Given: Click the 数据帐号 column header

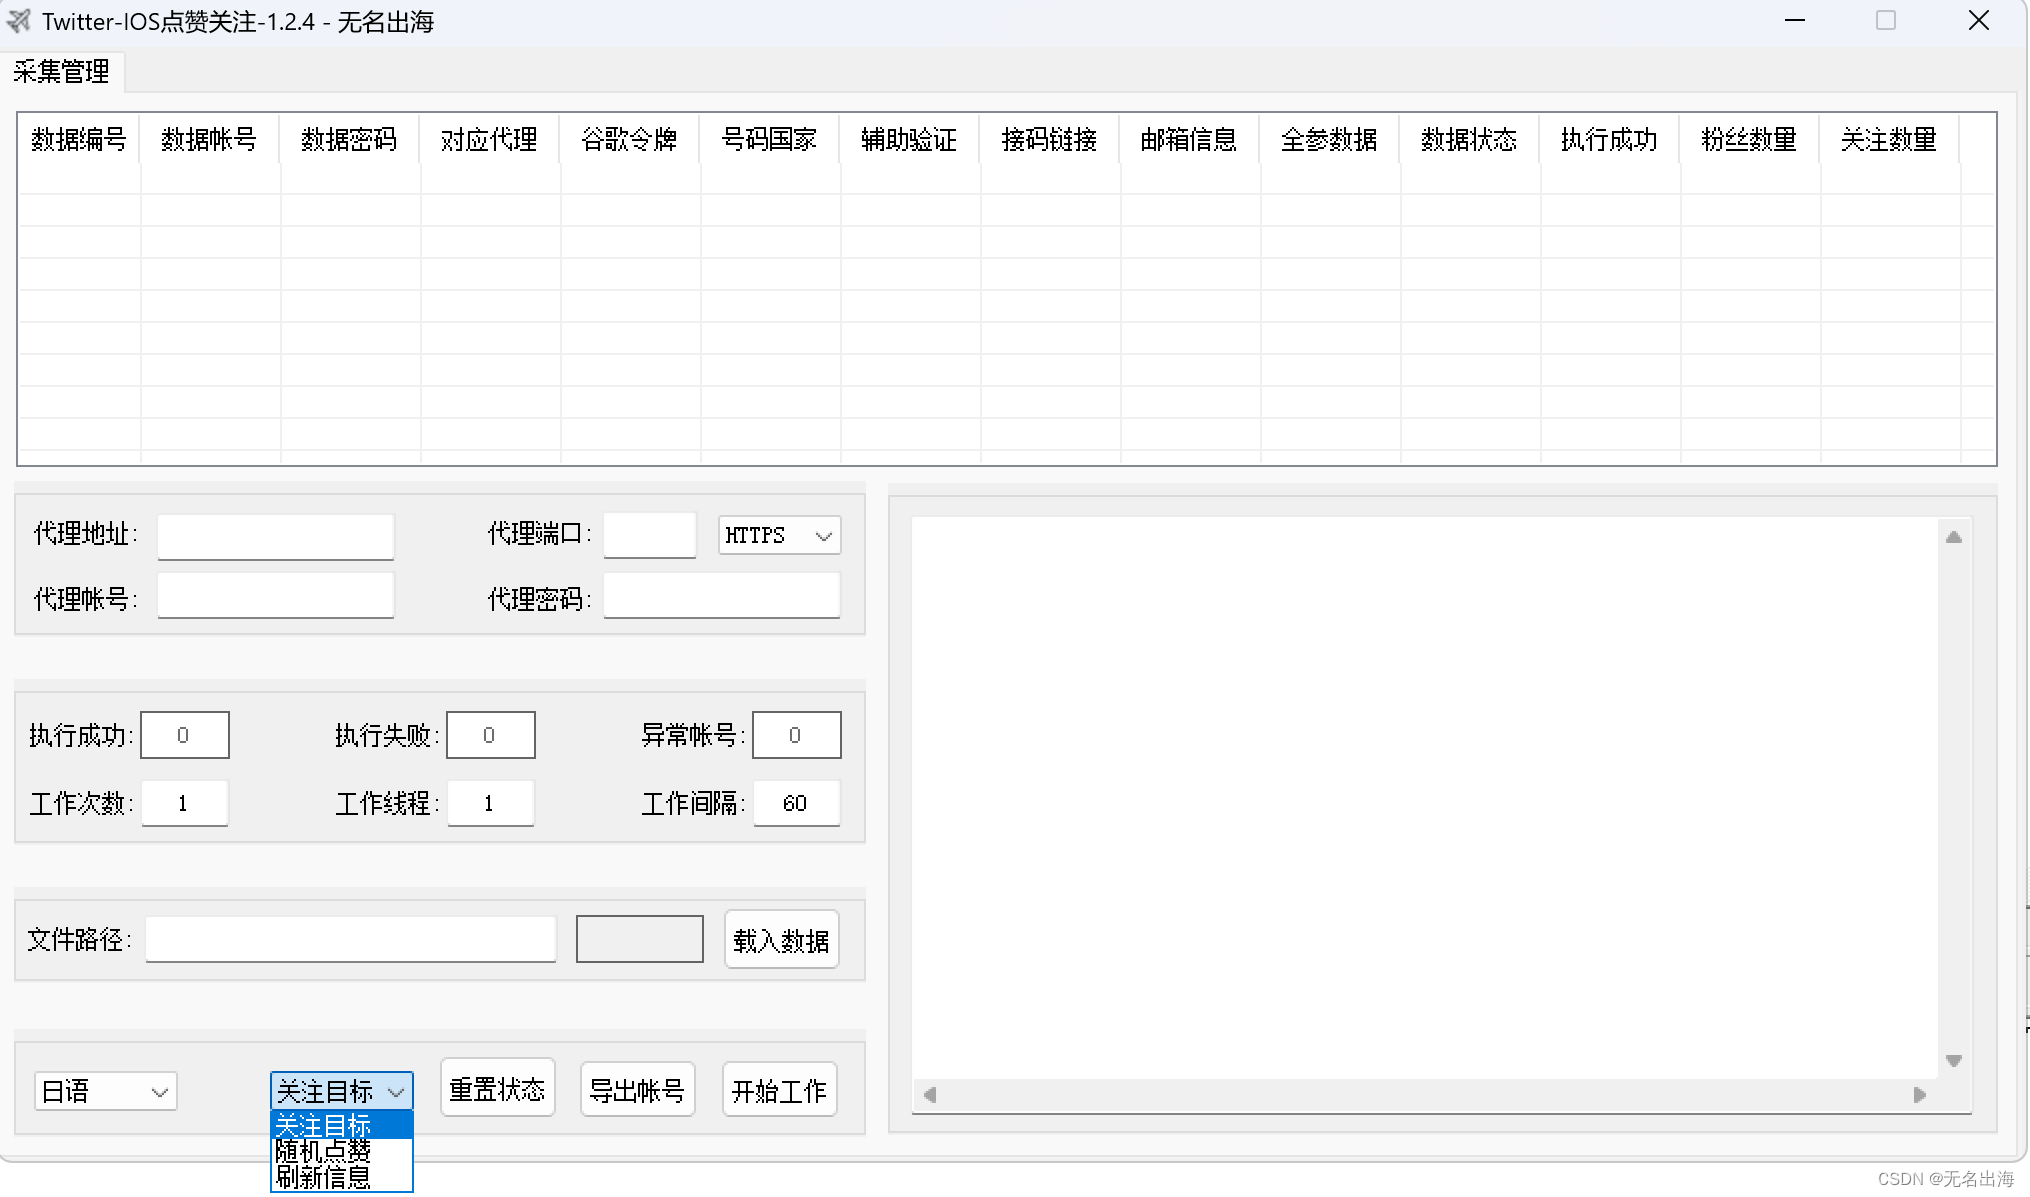Looking at the screenshot, I should [x=209, y=140].
